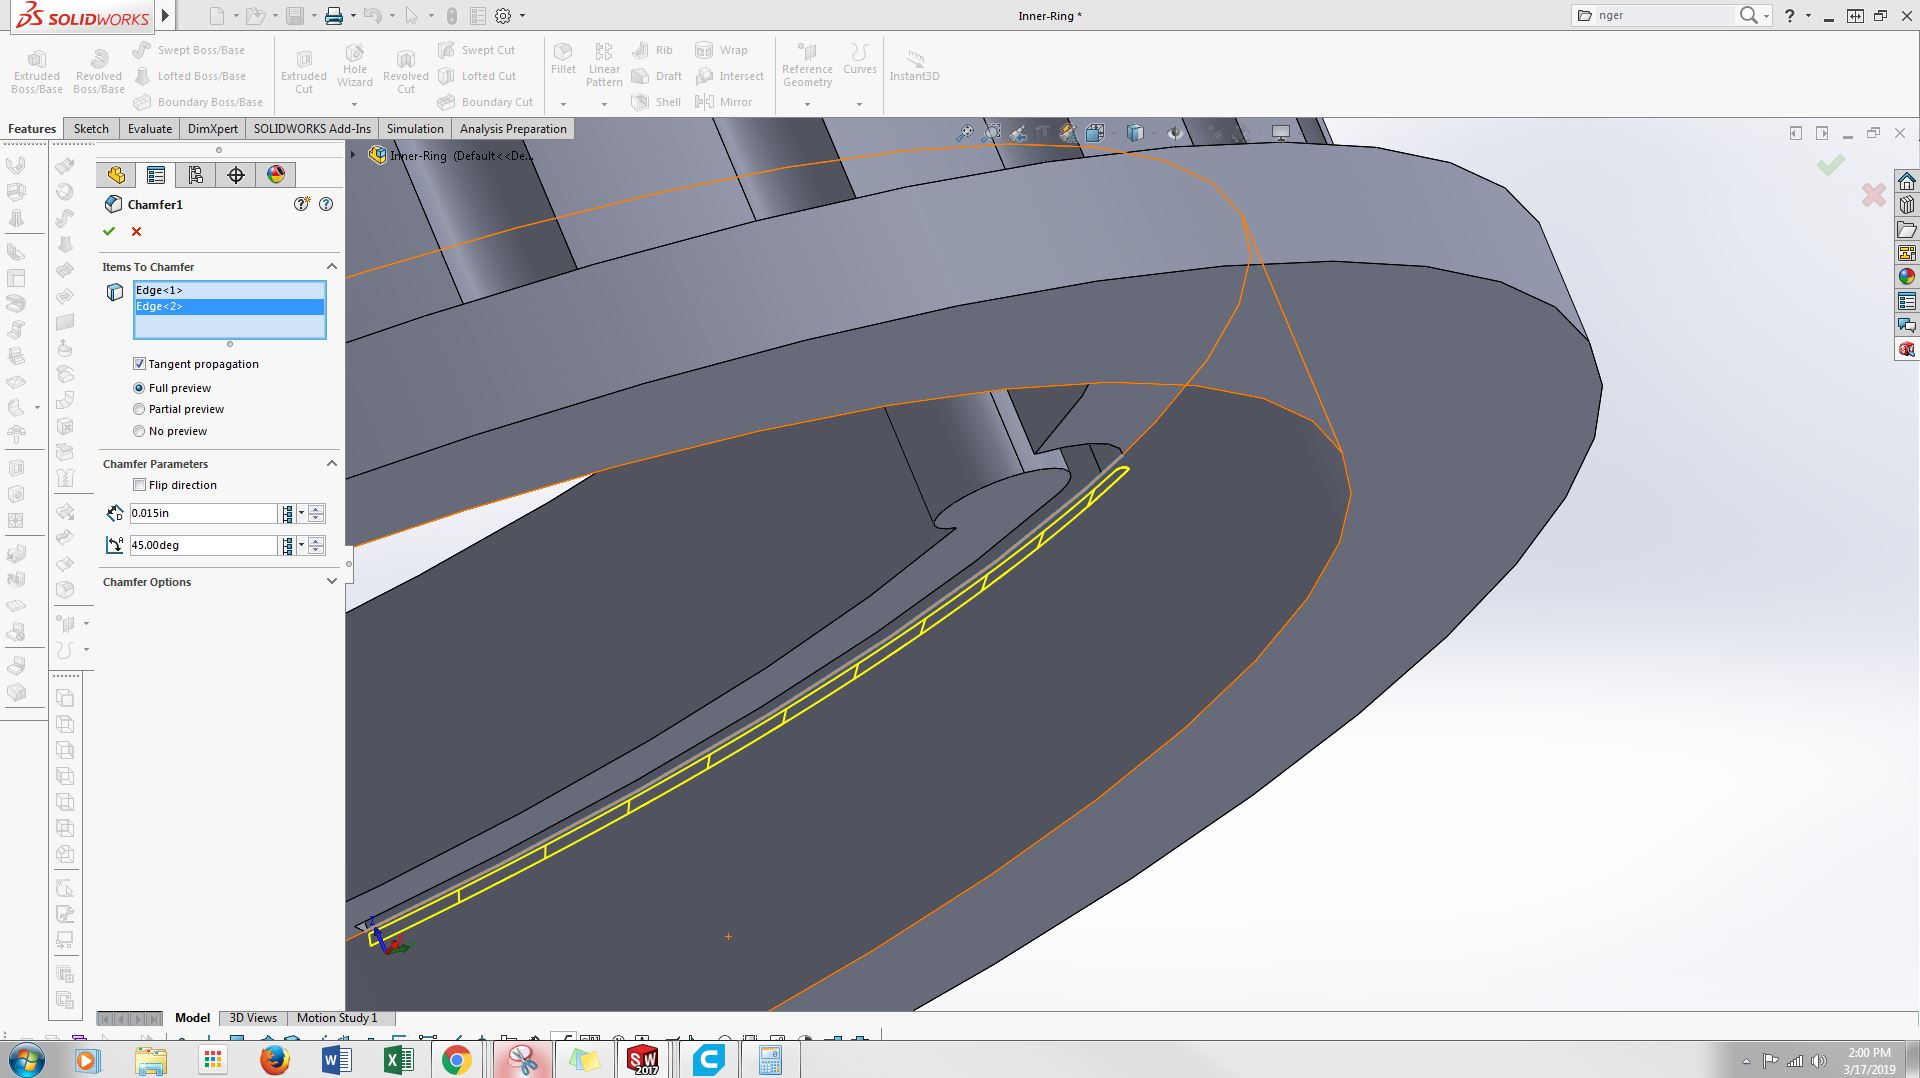Open the DisplayManager color ball tab
The height and width of the screenshot is (1078, 1920).
pos(276,175)
